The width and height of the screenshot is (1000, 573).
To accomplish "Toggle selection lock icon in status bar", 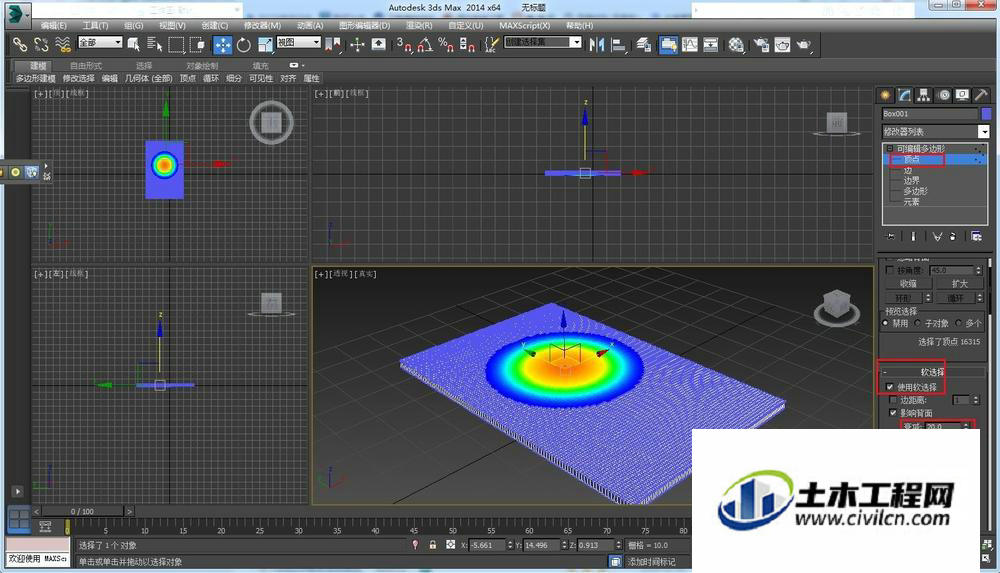I will click(x=433, y=545).
